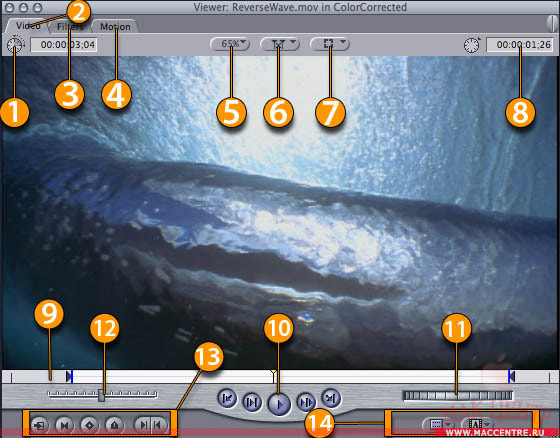Open the Recent Clips pop-up menu
560x438 pixels.
438,424
